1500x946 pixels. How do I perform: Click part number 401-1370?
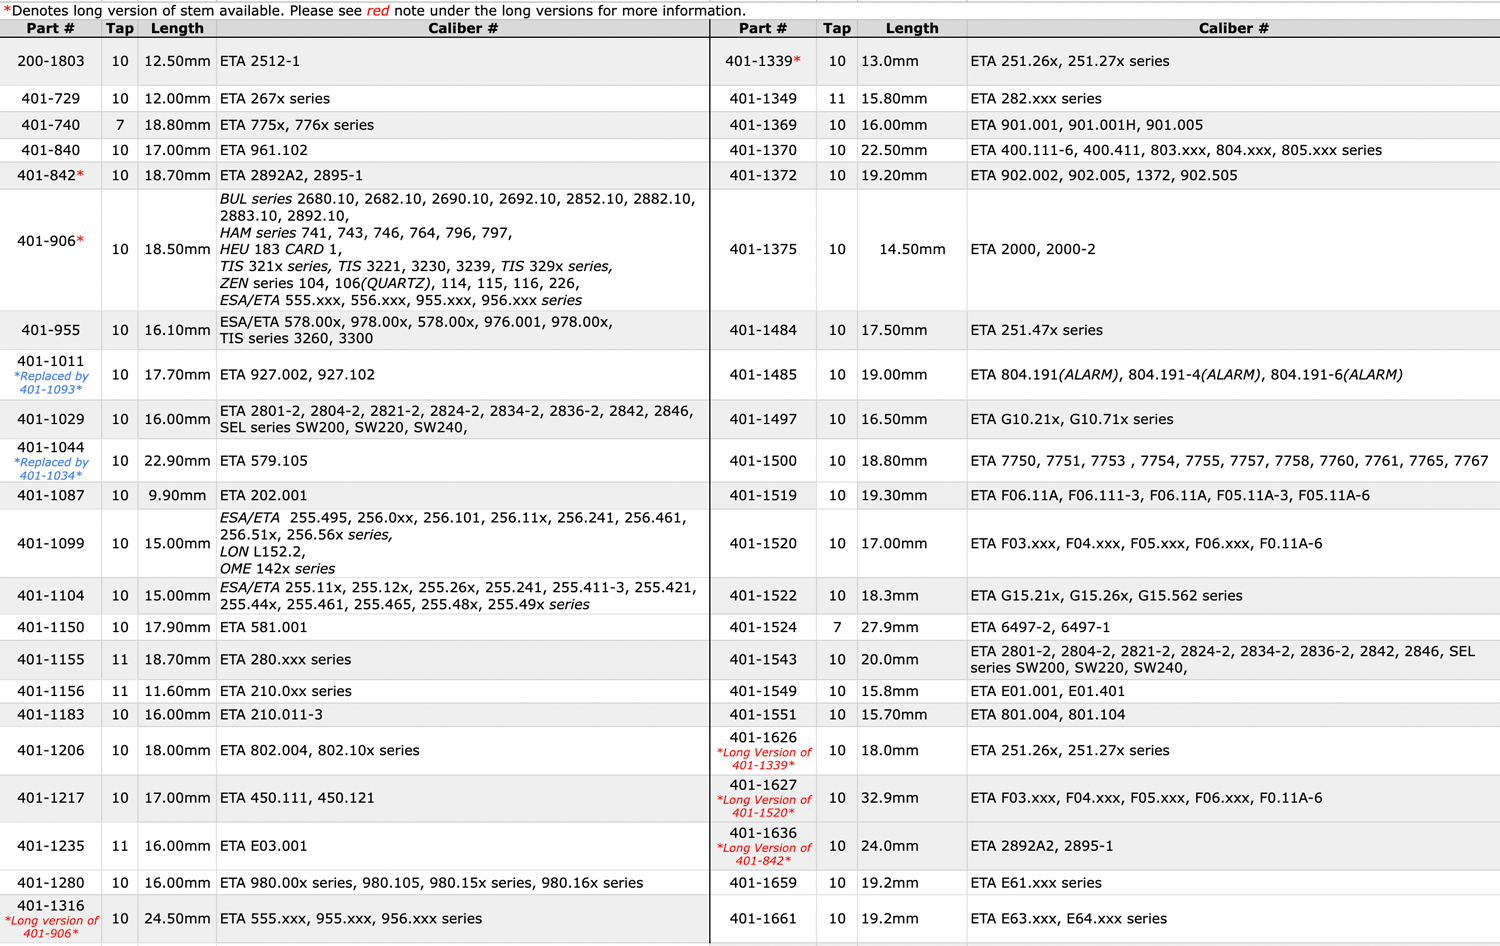(x=763, y=150)
